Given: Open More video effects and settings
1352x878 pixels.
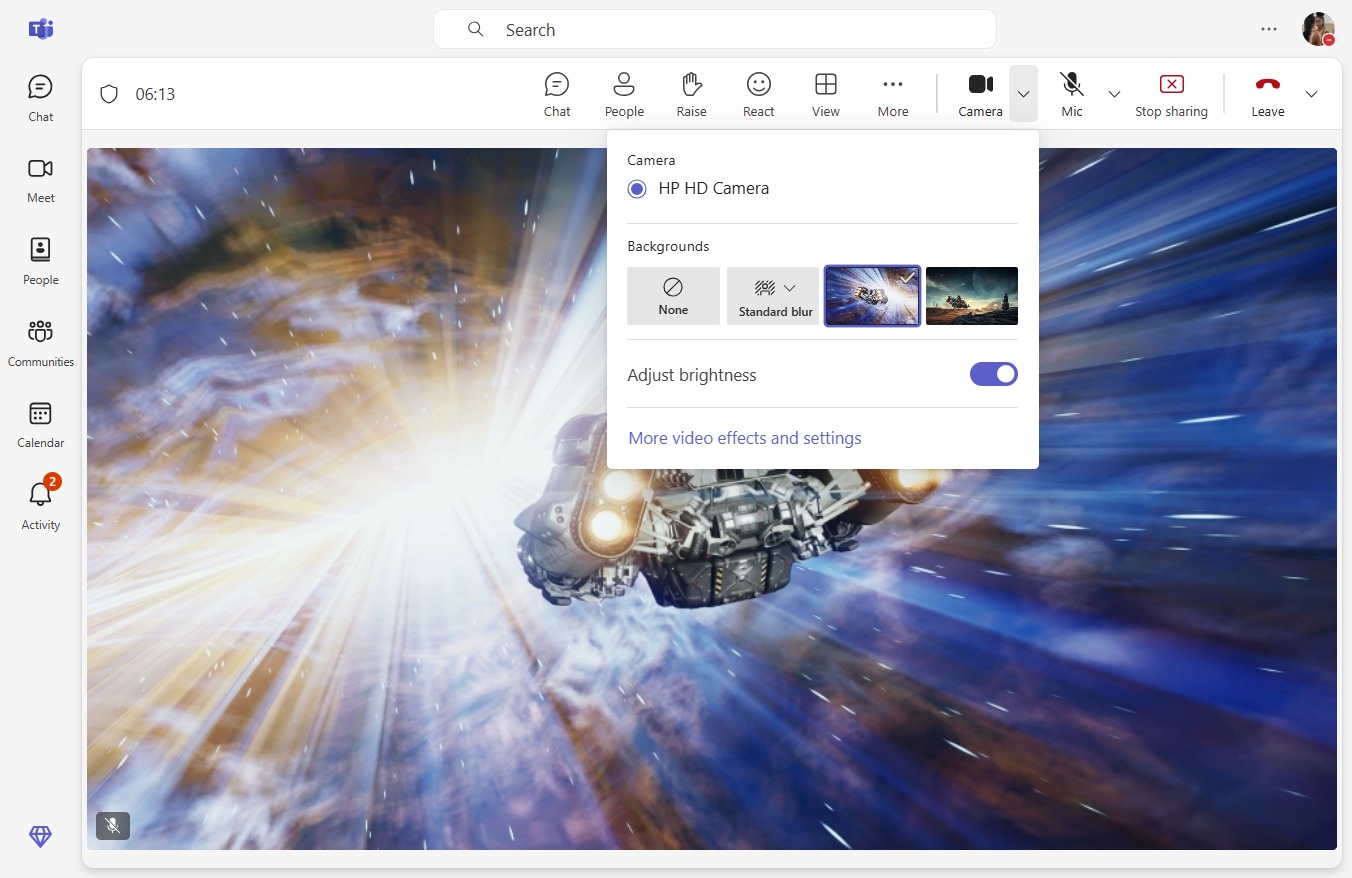Looking at the screenshot, I should click(745, 438).
